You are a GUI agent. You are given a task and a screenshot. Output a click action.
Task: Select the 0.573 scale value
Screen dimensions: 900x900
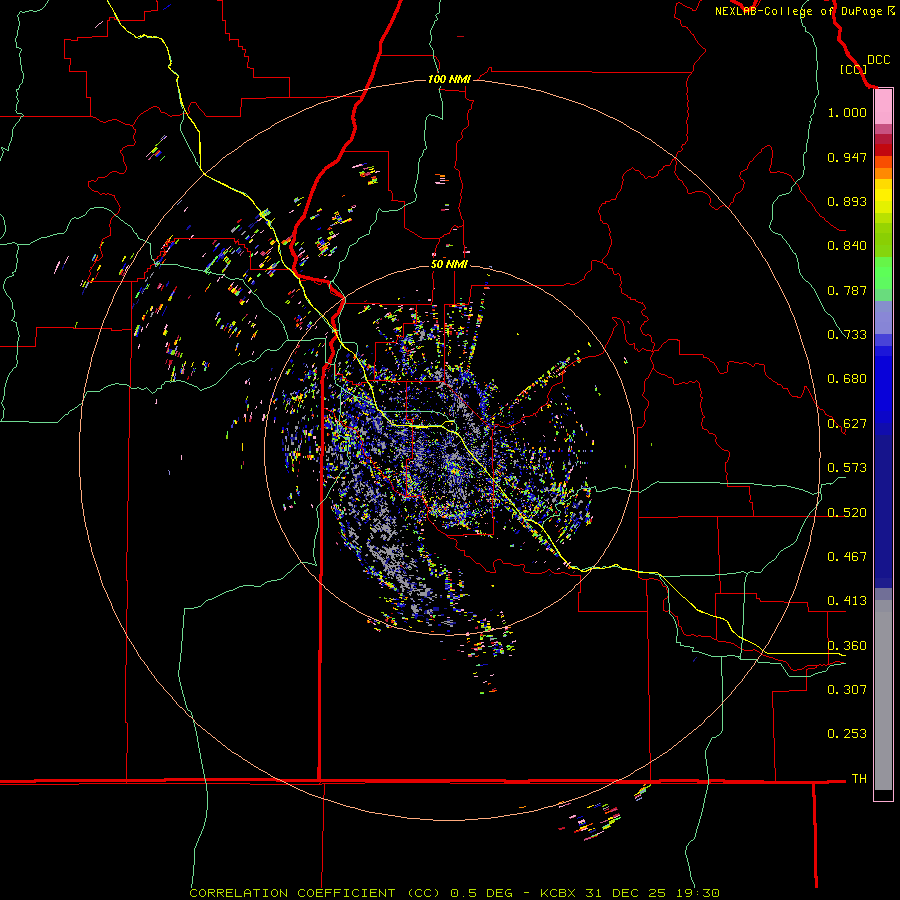click(847, 468)
